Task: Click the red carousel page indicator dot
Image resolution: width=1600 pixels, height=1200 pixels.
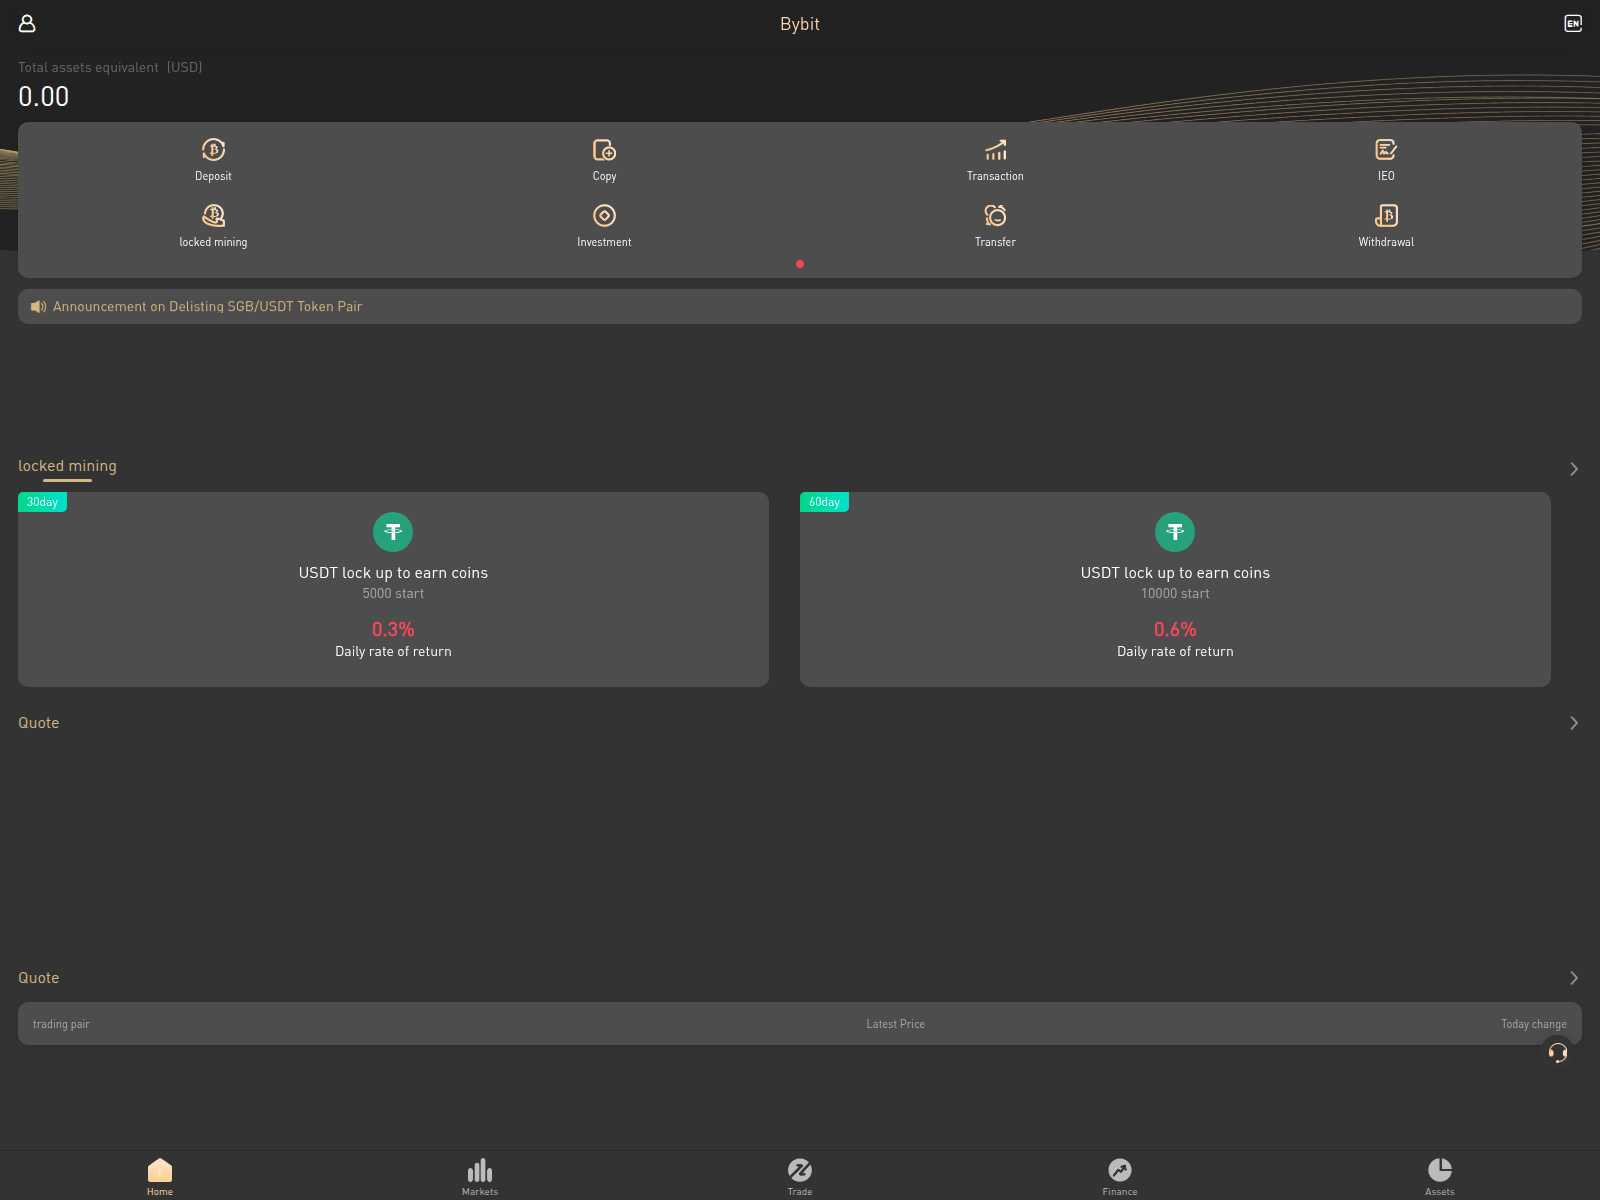Action: (800, 264)
